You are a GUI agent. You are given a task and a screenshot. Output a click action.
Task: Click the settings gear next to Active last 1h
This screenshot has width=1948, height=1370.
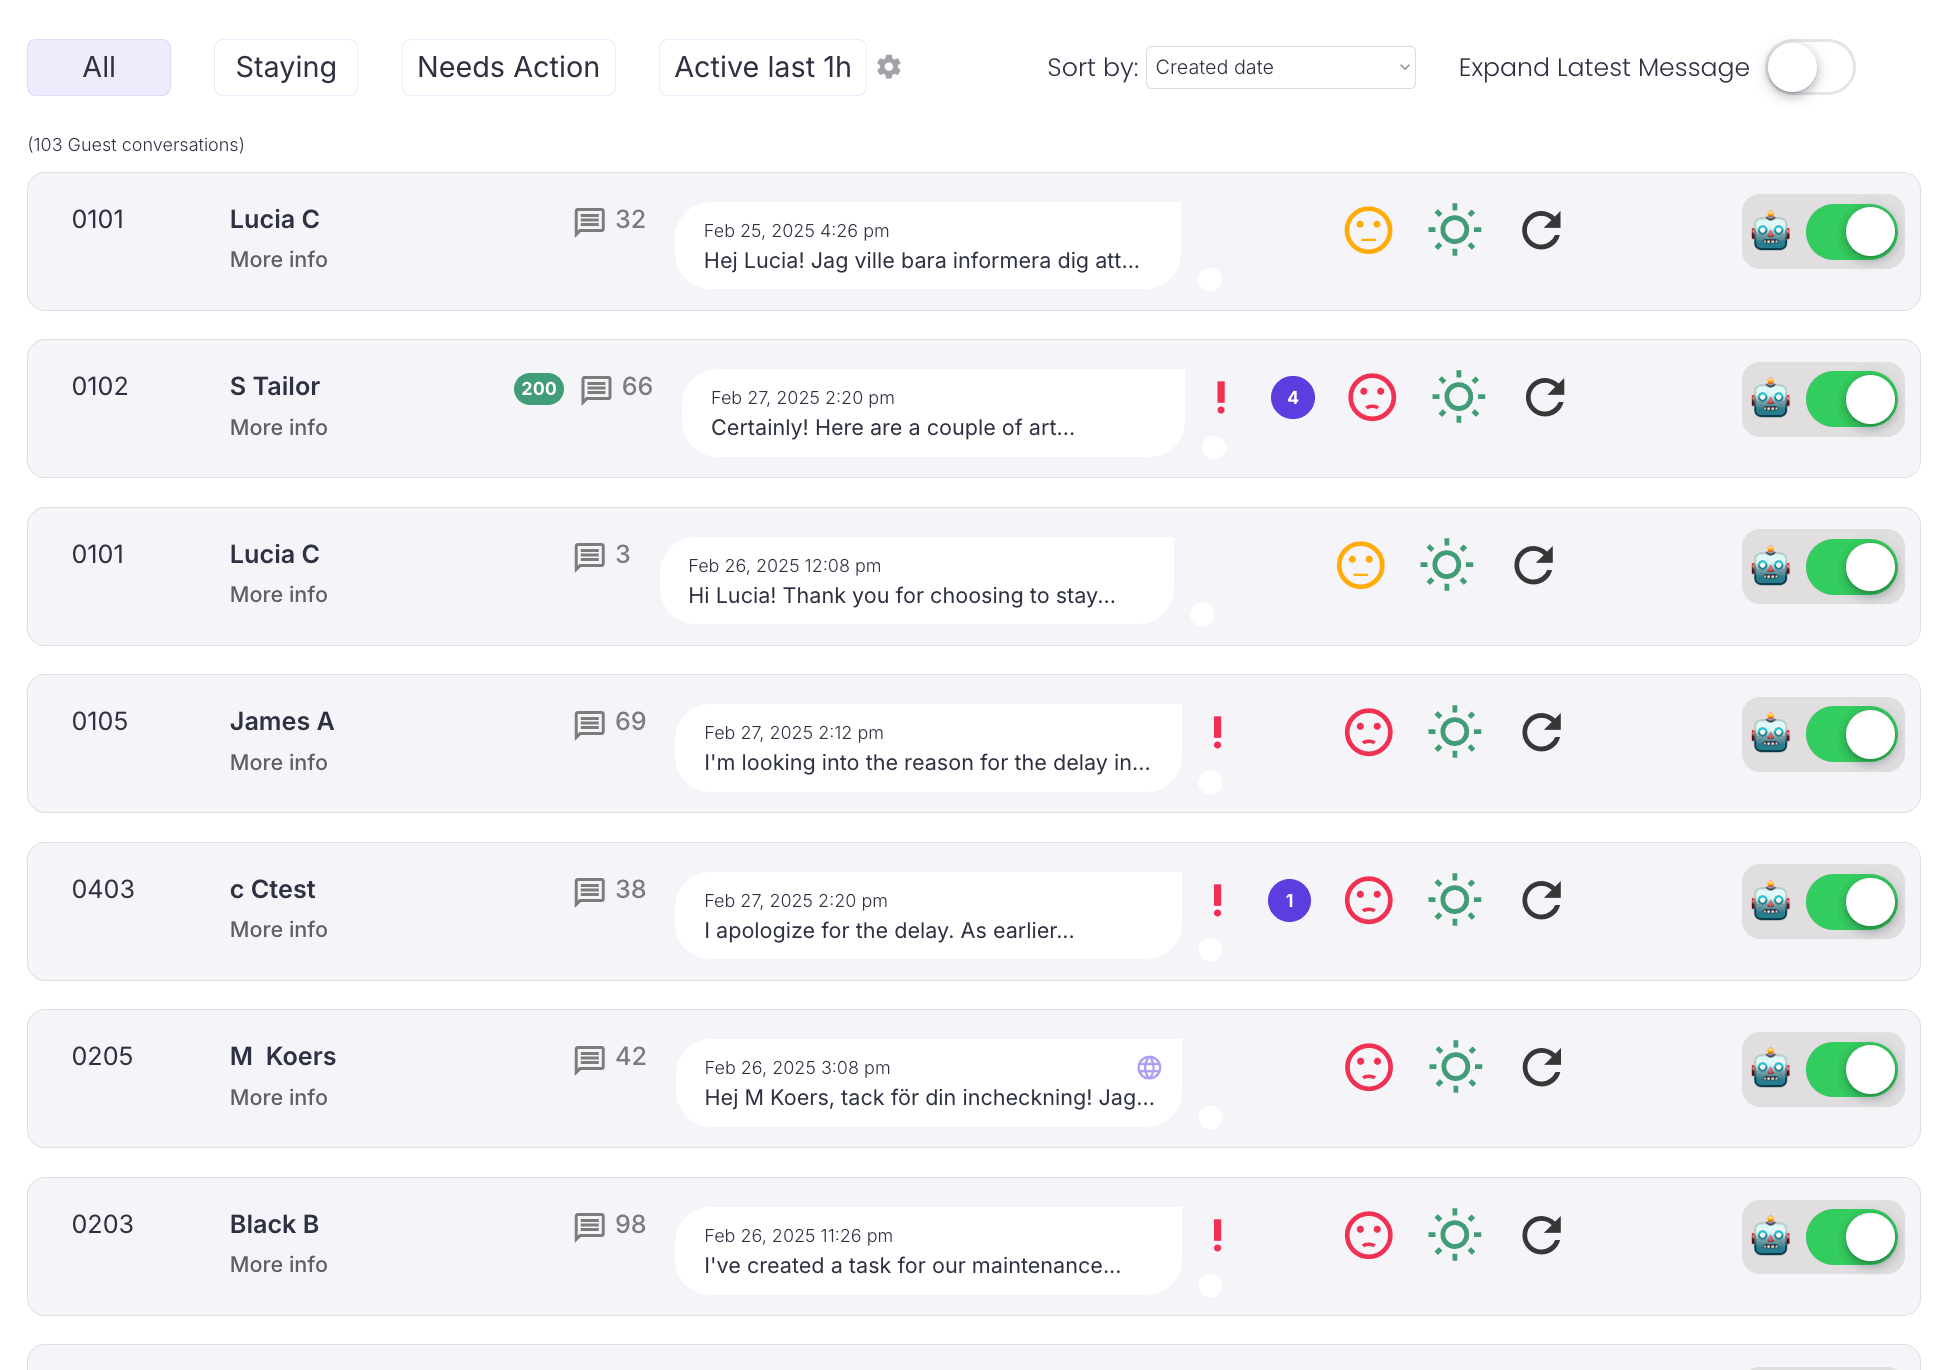point(888,67)
